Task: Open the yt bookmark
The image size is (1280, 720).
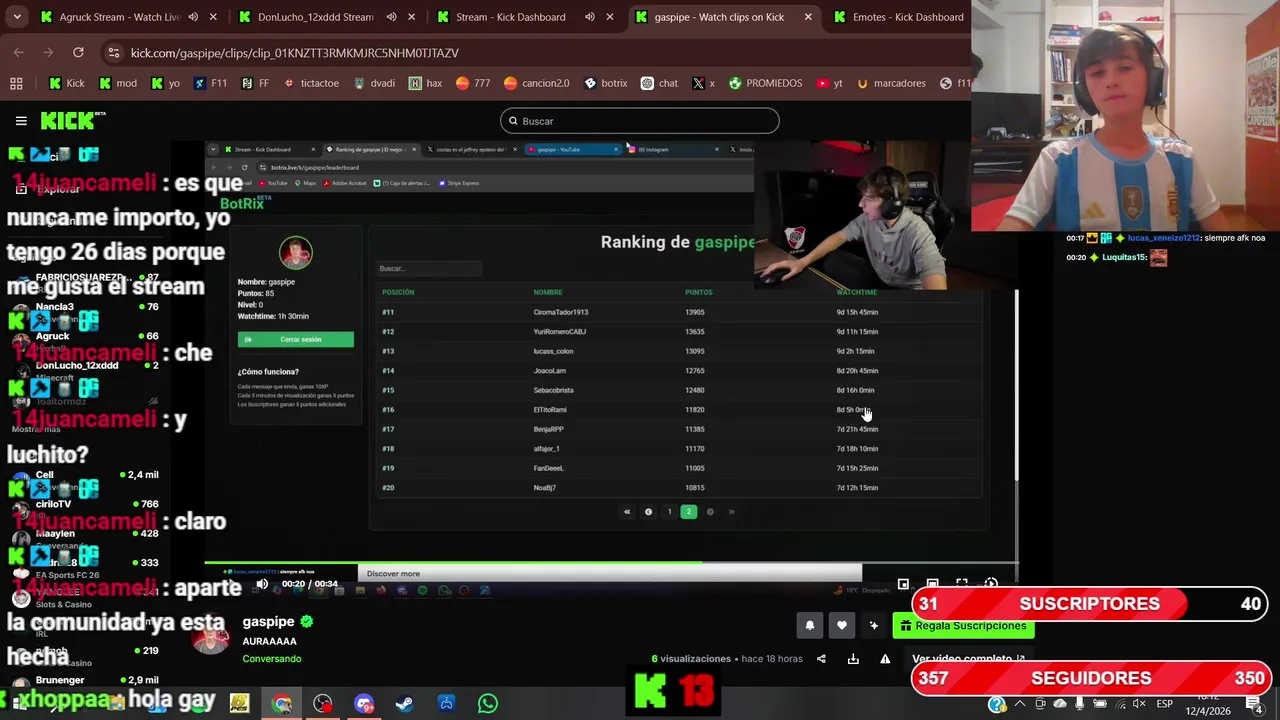Action: (830, 83)
